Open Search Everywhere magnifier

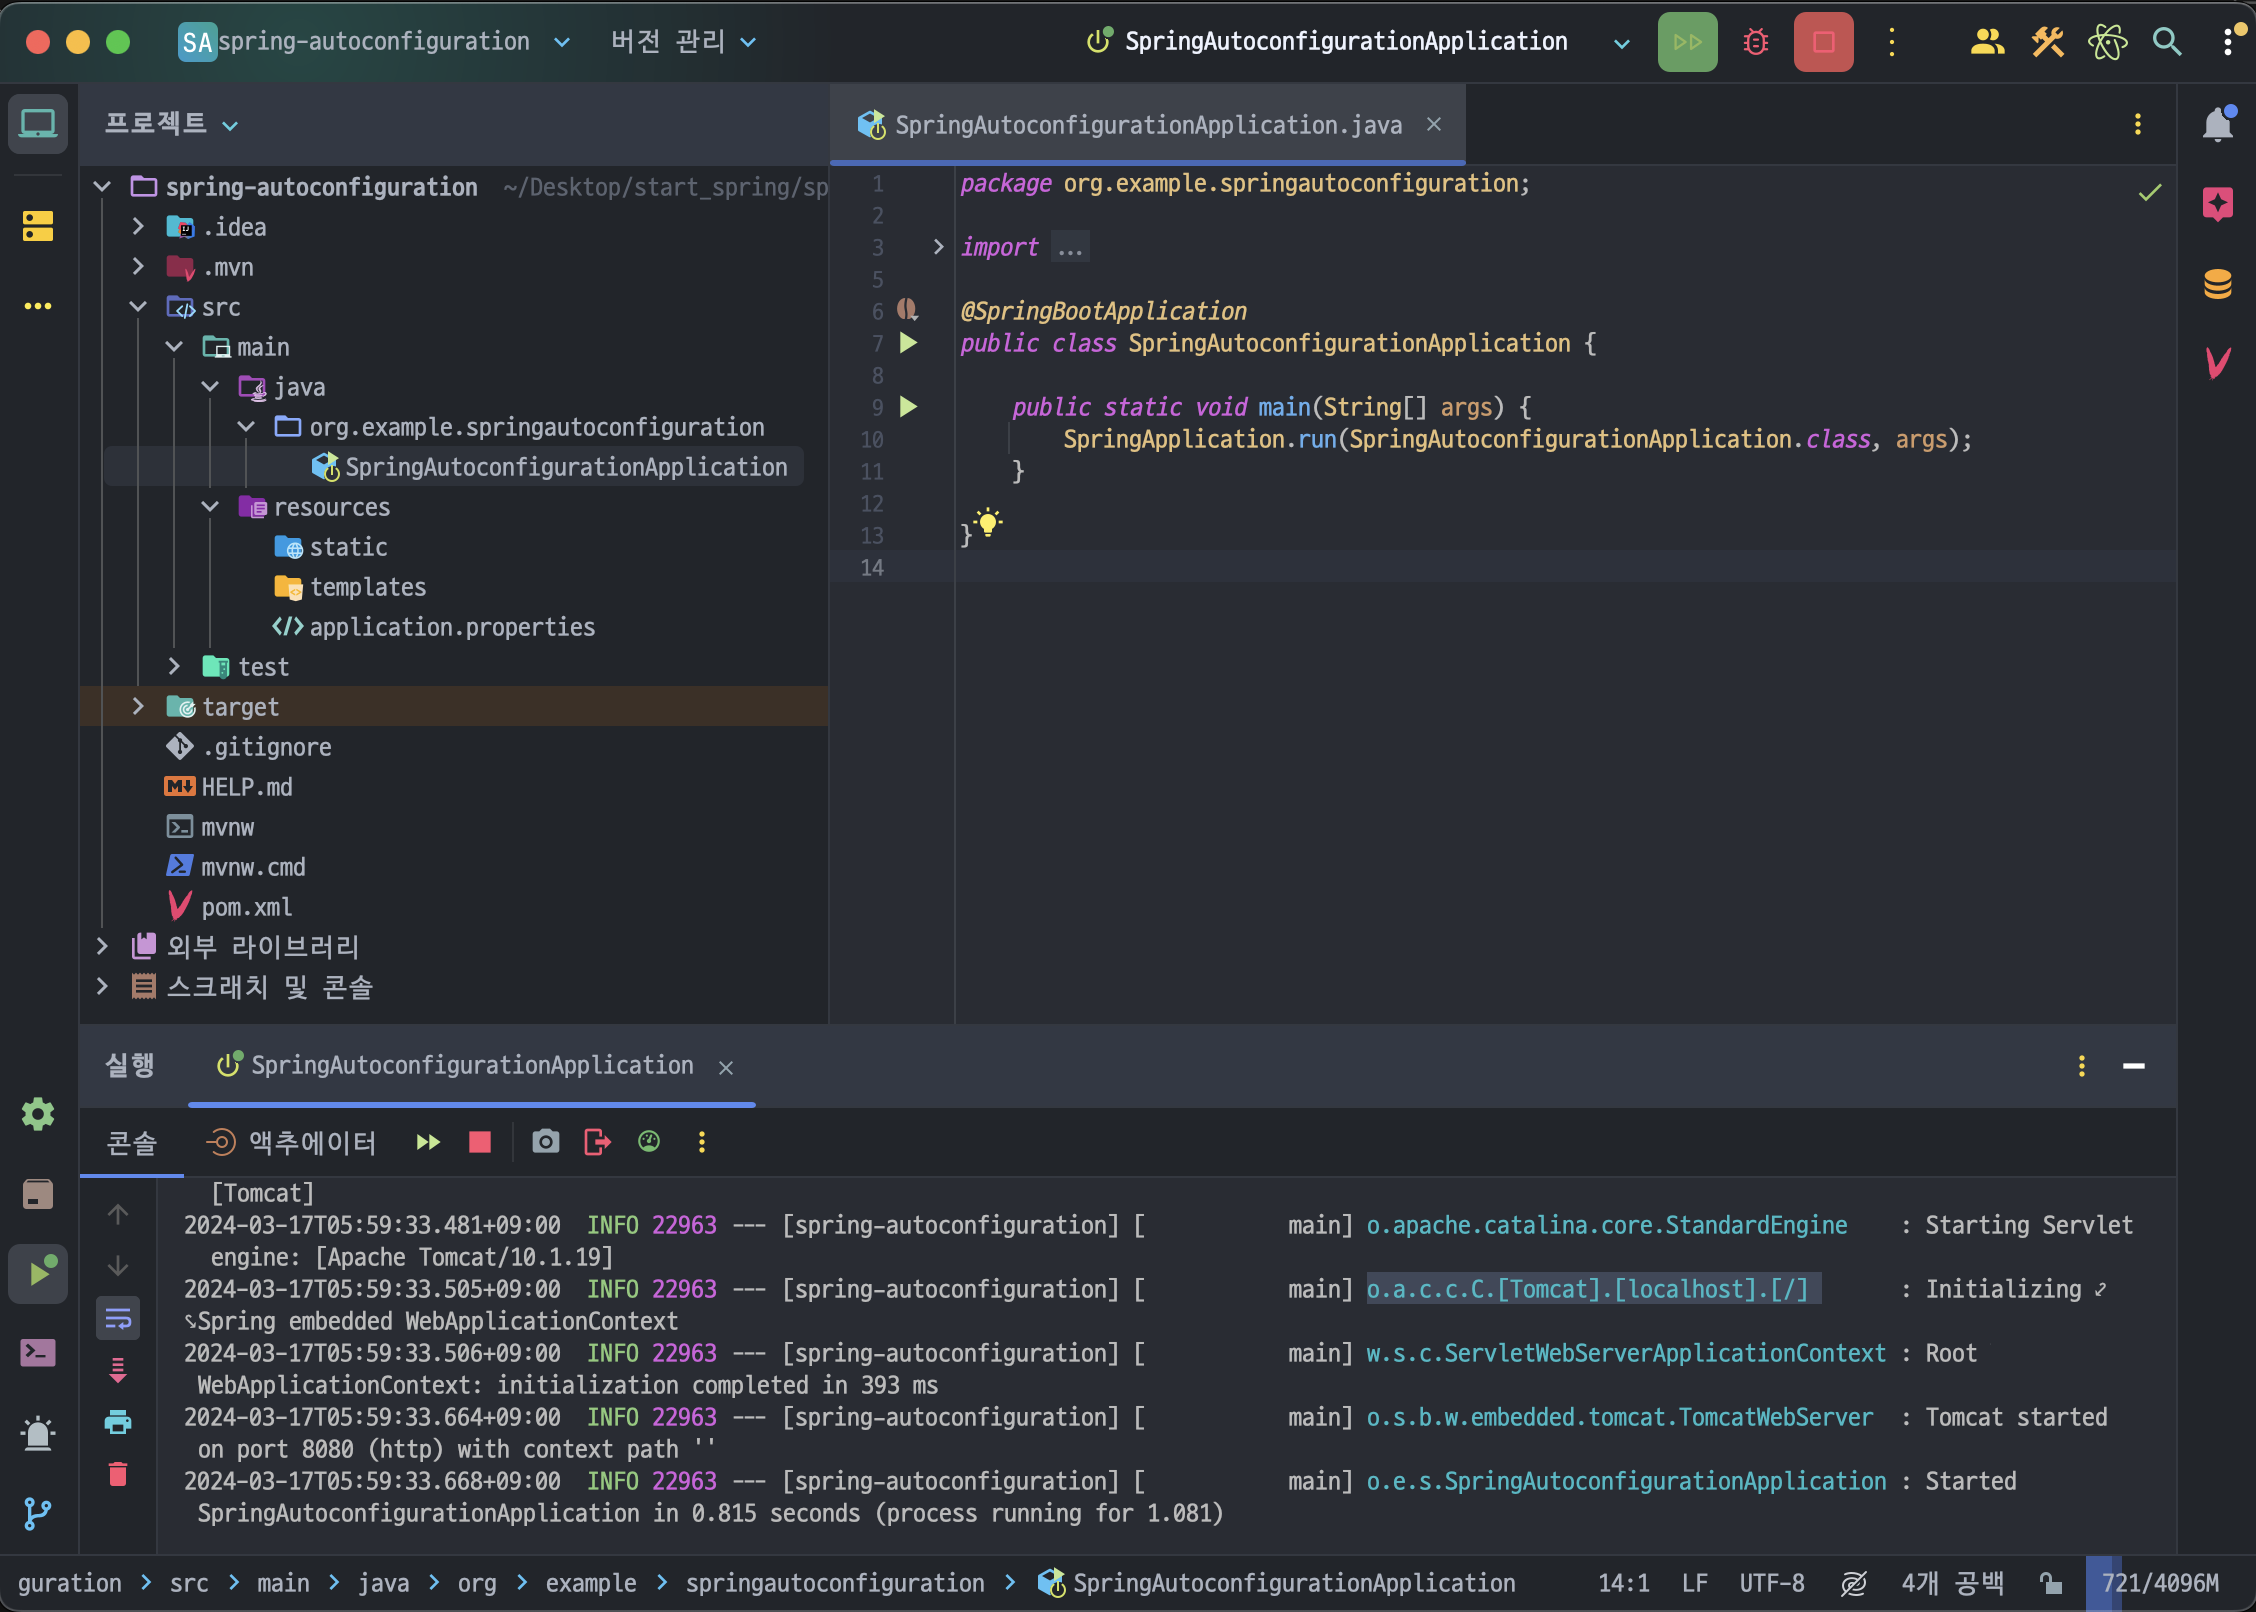click(x=2167, y=42)
